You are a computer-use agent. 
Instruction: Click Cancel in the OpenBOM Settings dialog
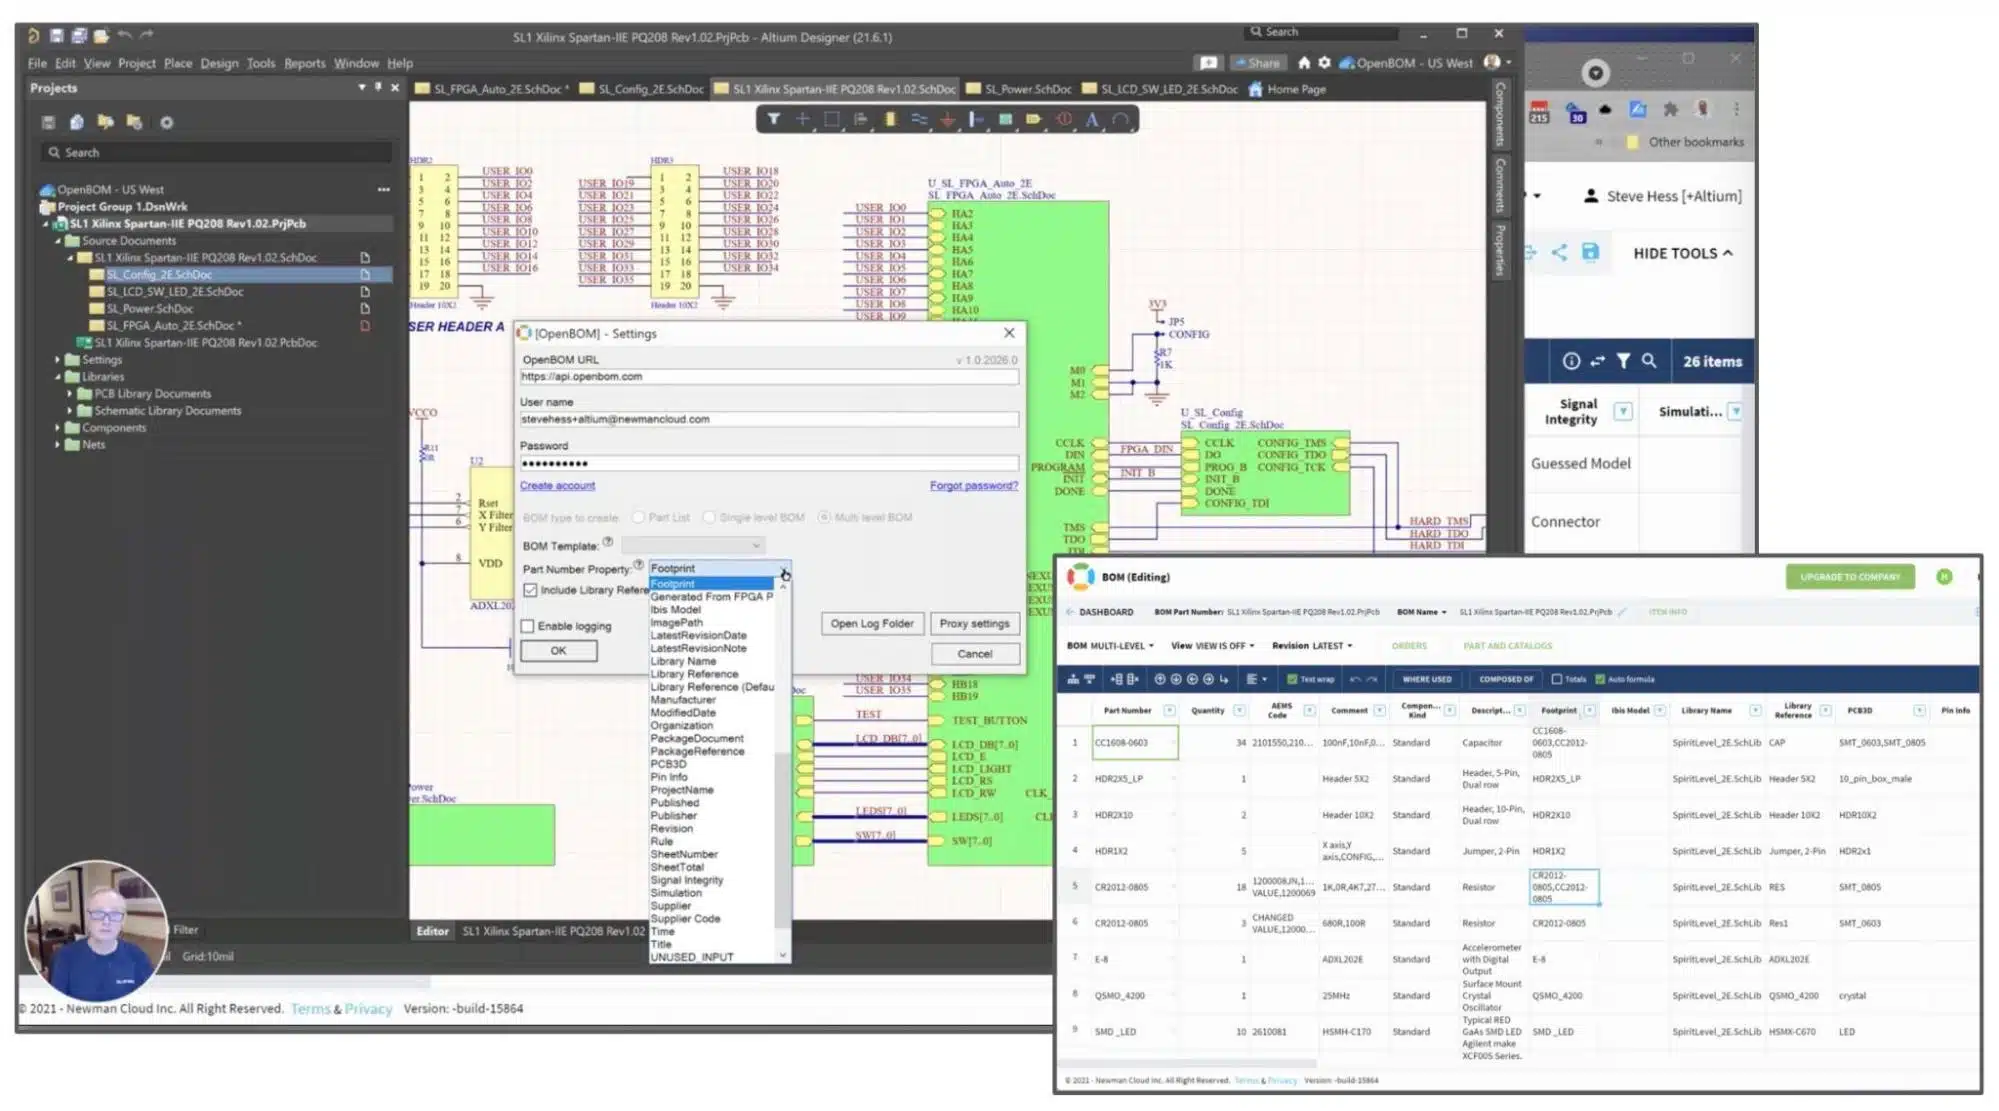tap(975, 654)
